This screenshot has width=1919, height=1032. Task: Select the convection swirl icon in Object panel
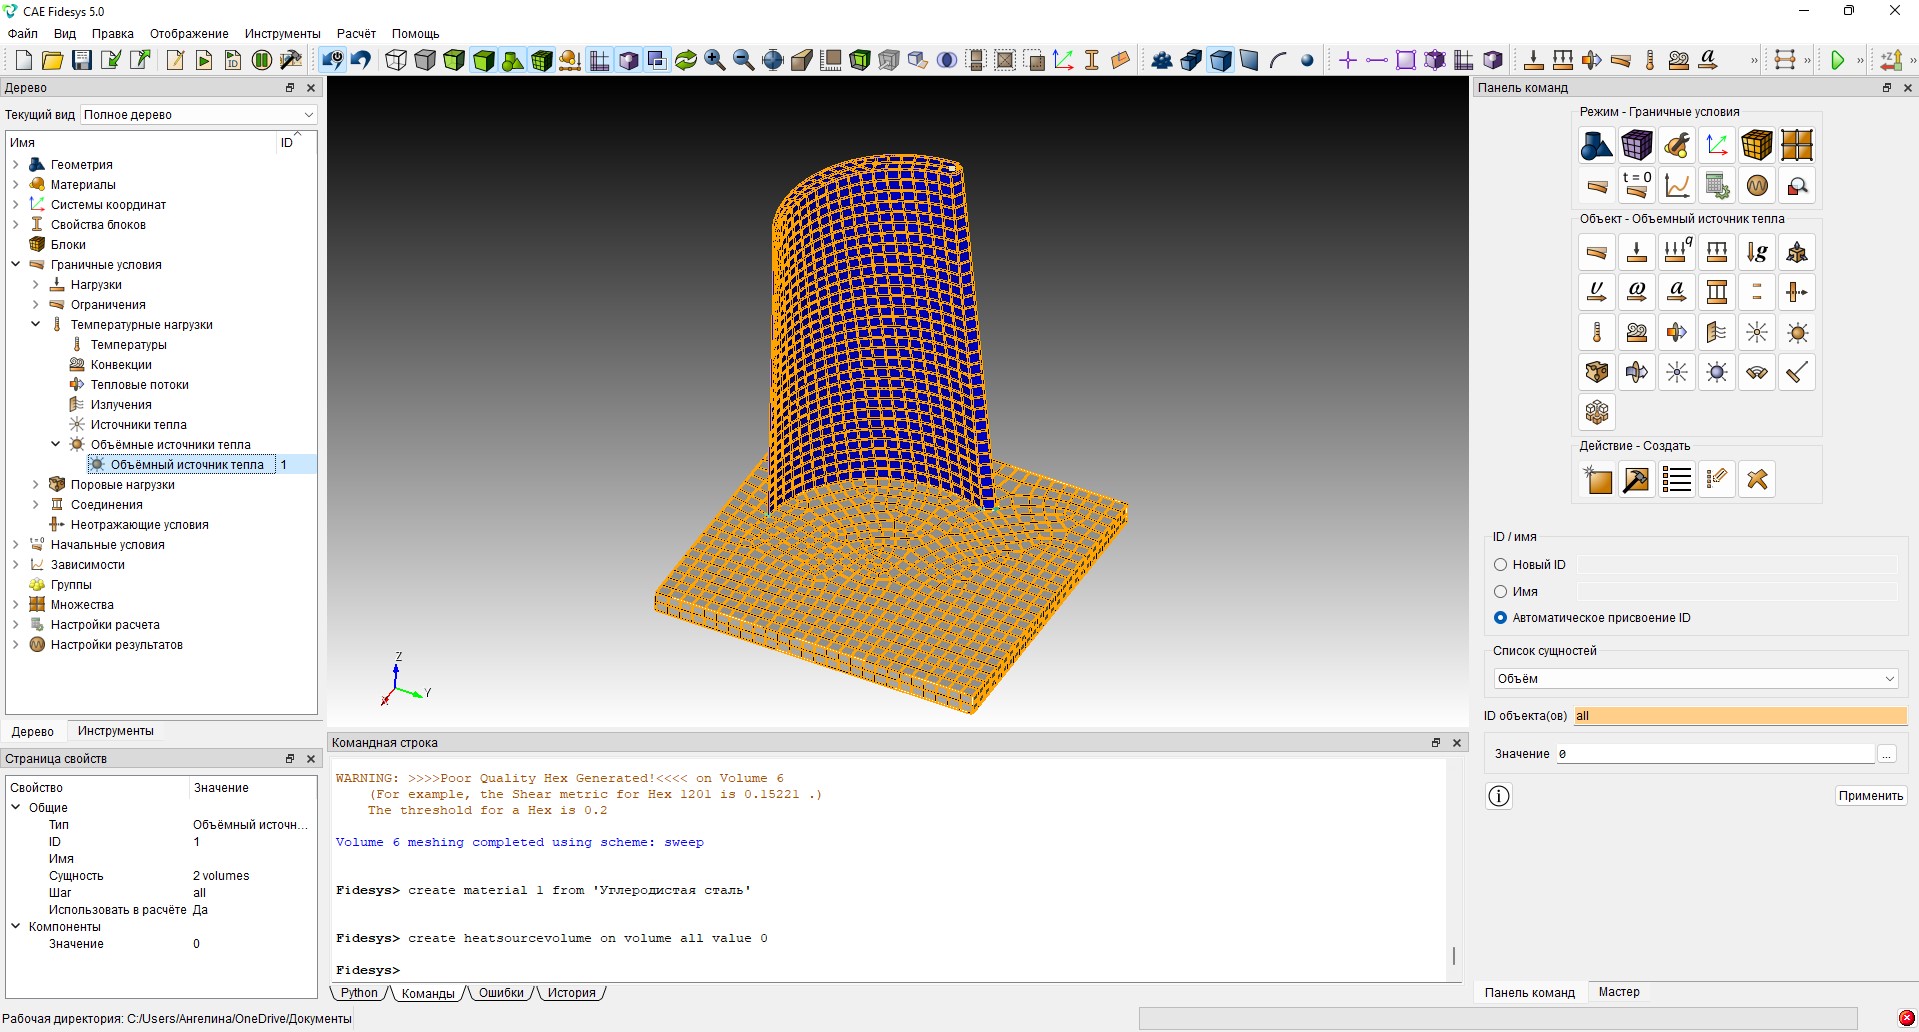(x=1637, y=332)
